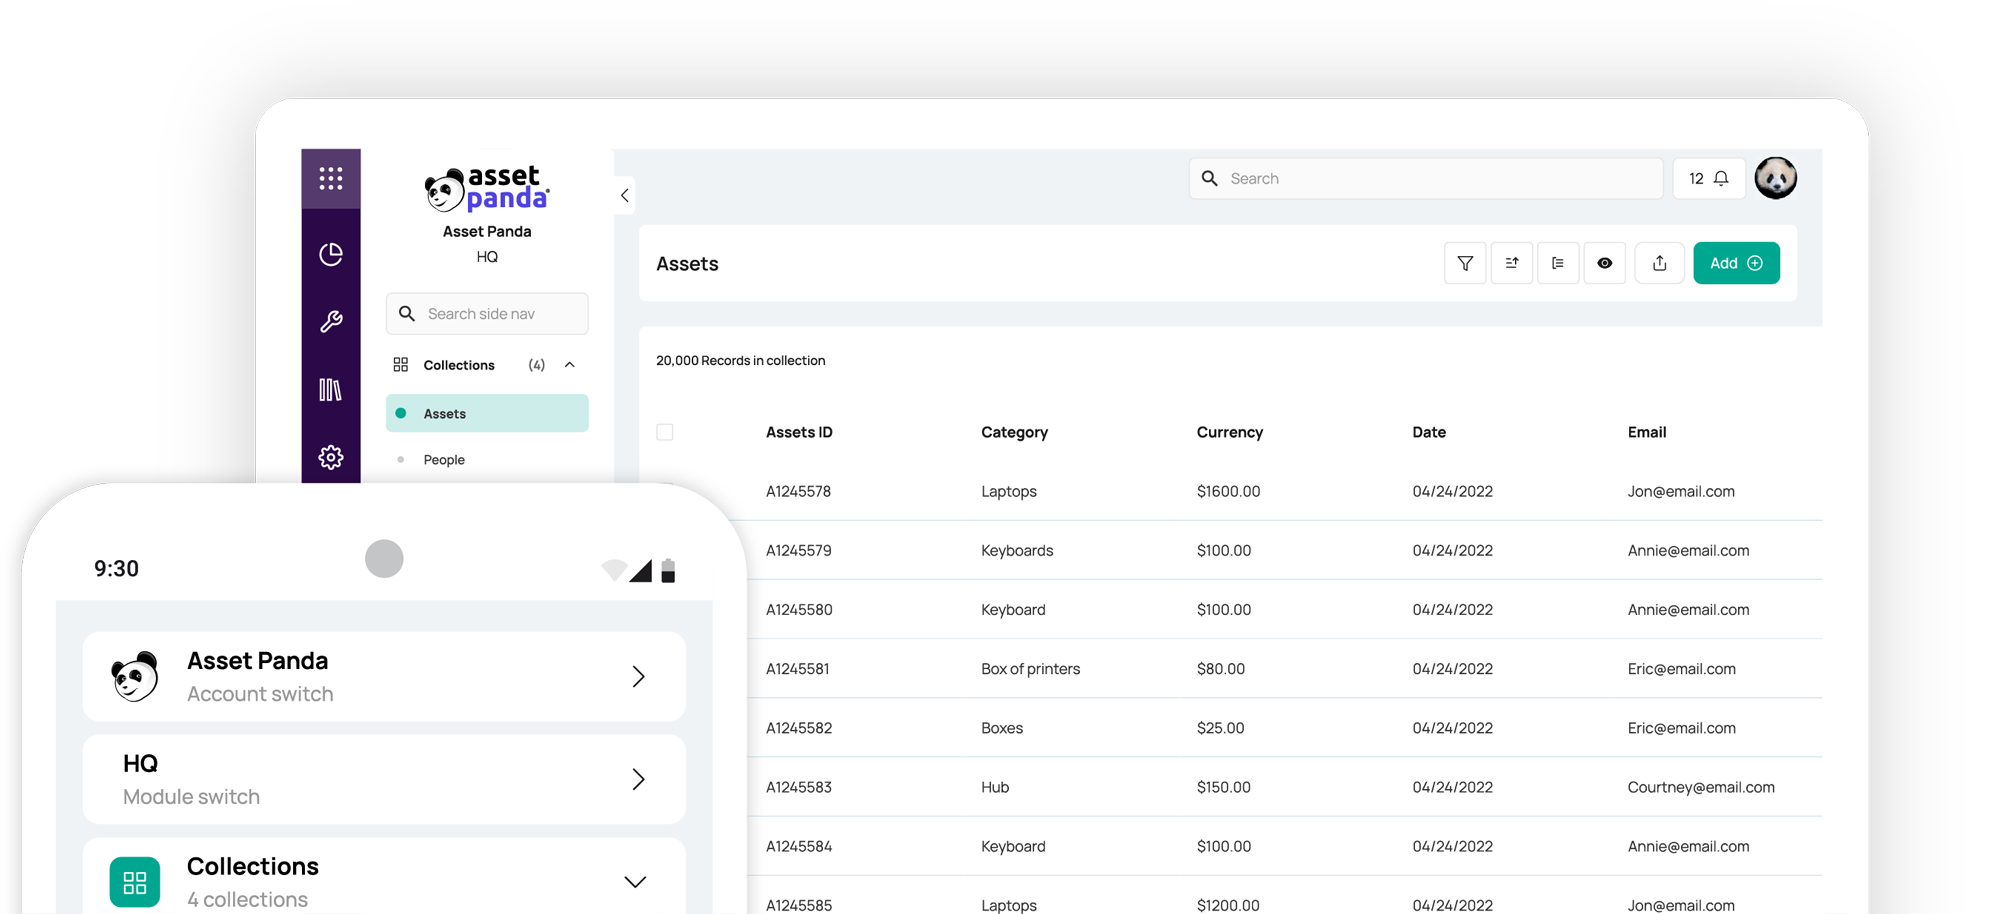Screen dimensions: 2000x914
Task: Click the 20,000 Records in collection text
Action: point(741,360)
